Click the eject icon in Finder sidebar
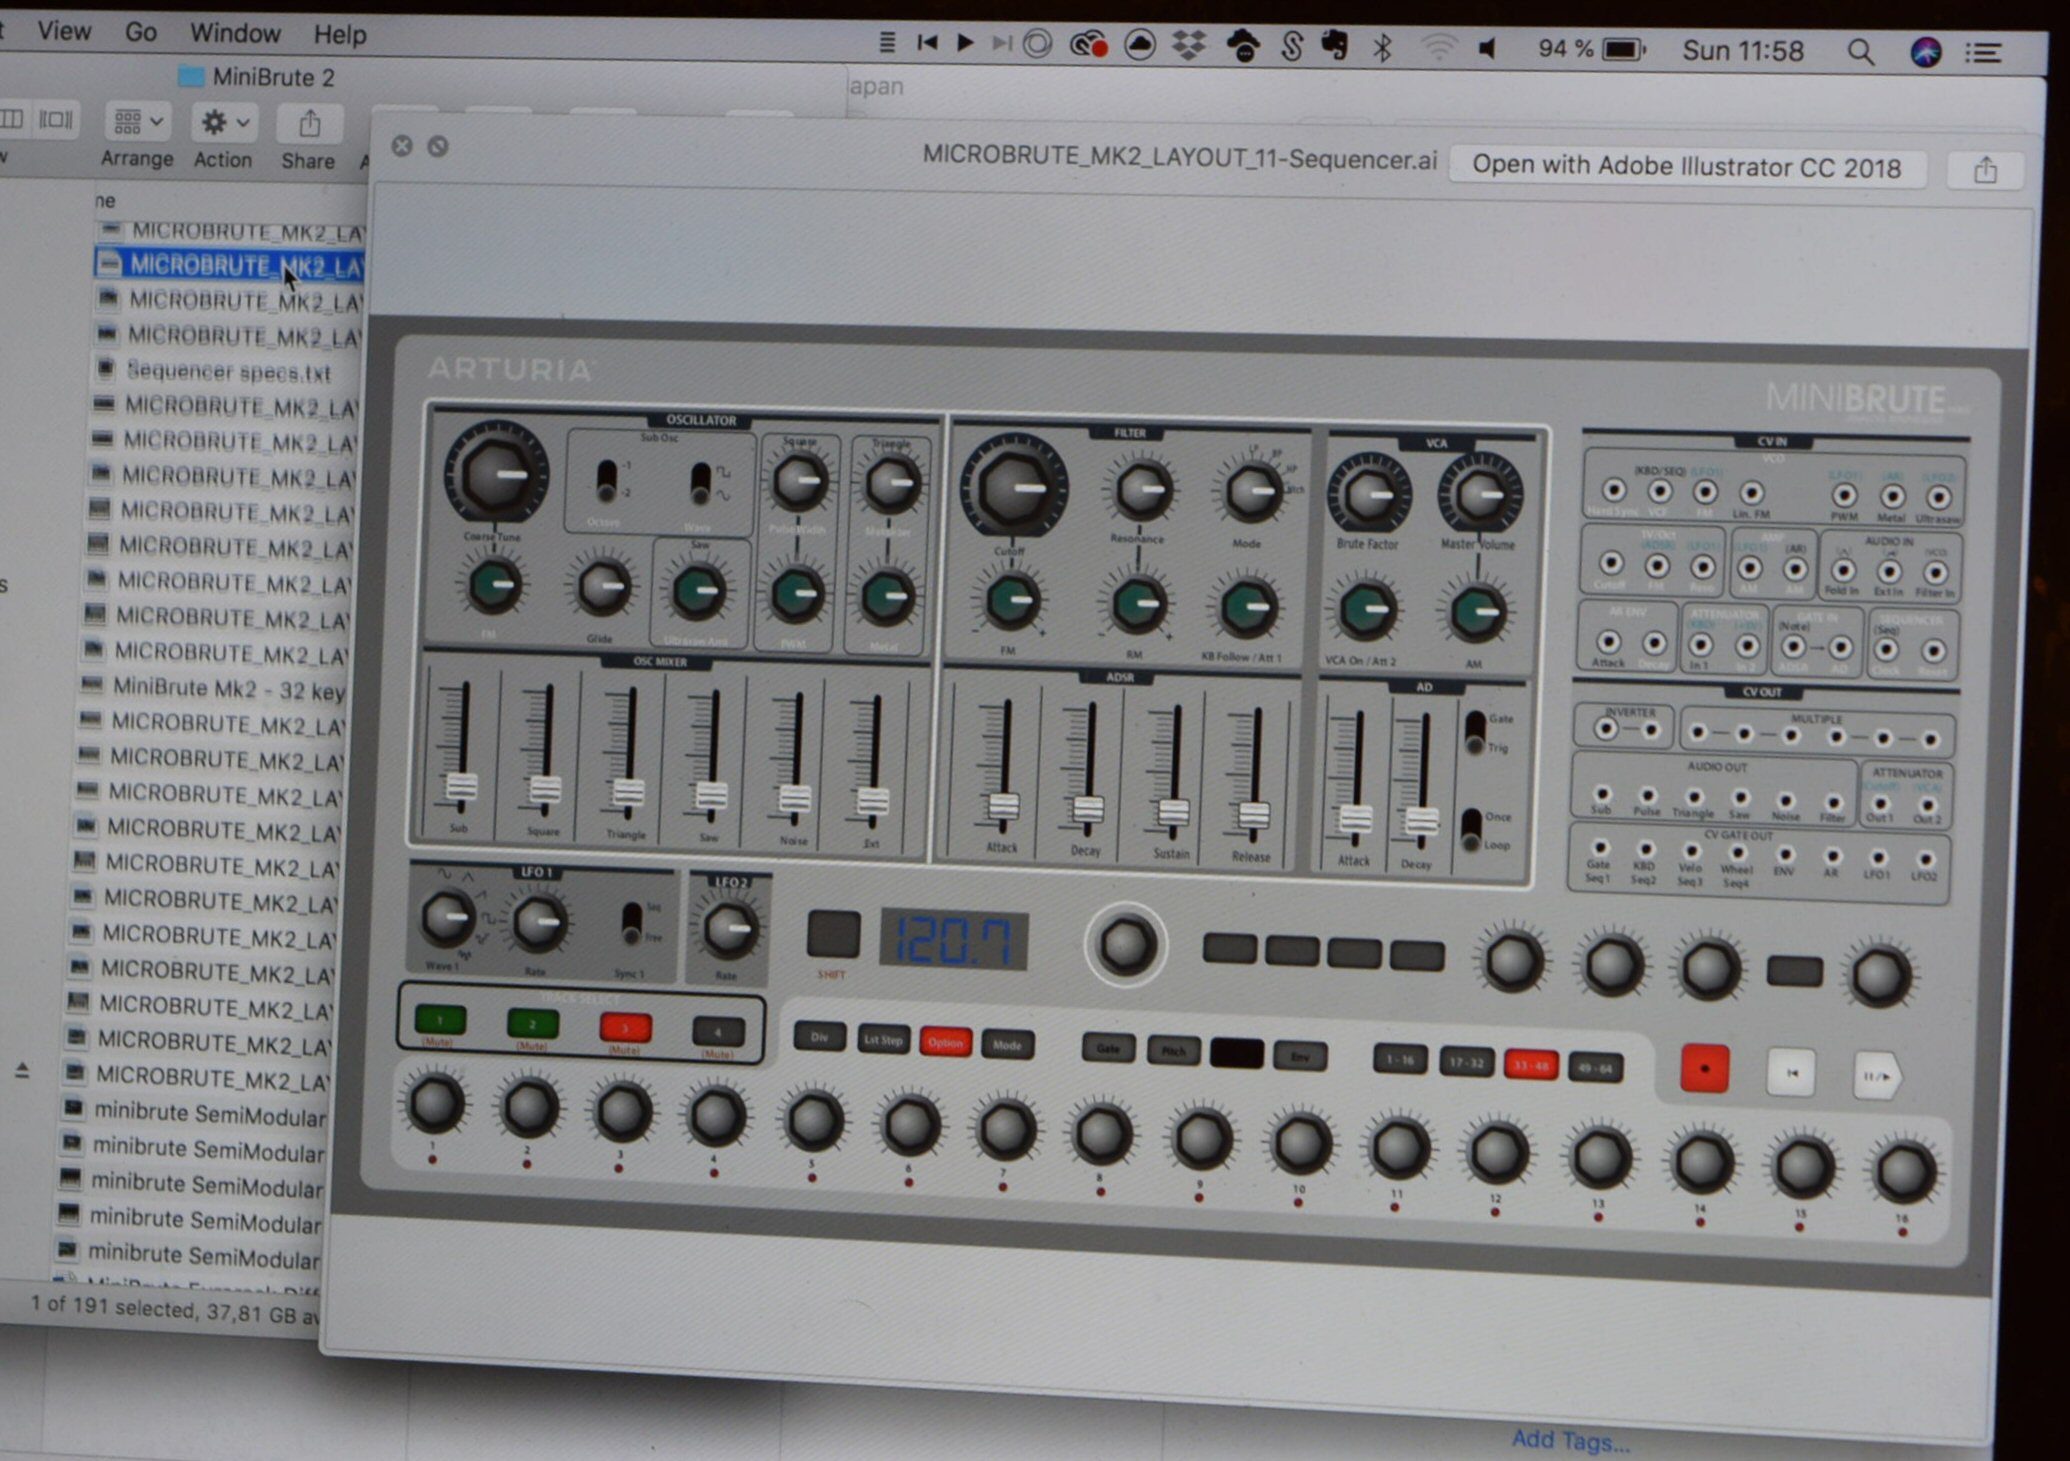The height and width of the screenshot is (1461, 2070). pos(22,1071)
